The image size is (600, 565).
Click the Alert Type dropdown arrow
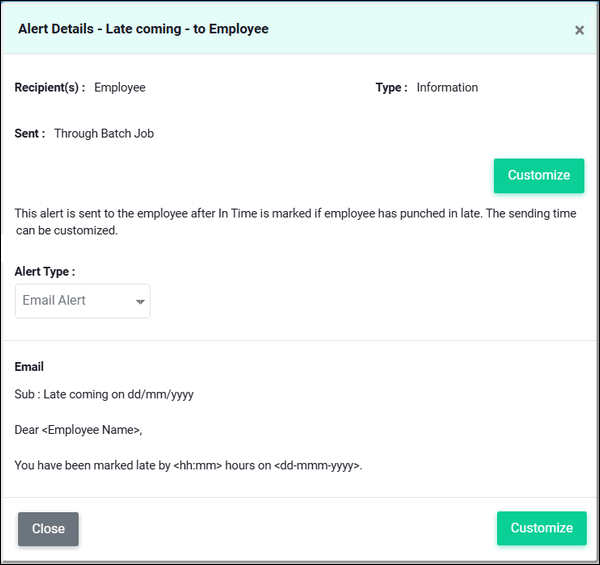141,301
